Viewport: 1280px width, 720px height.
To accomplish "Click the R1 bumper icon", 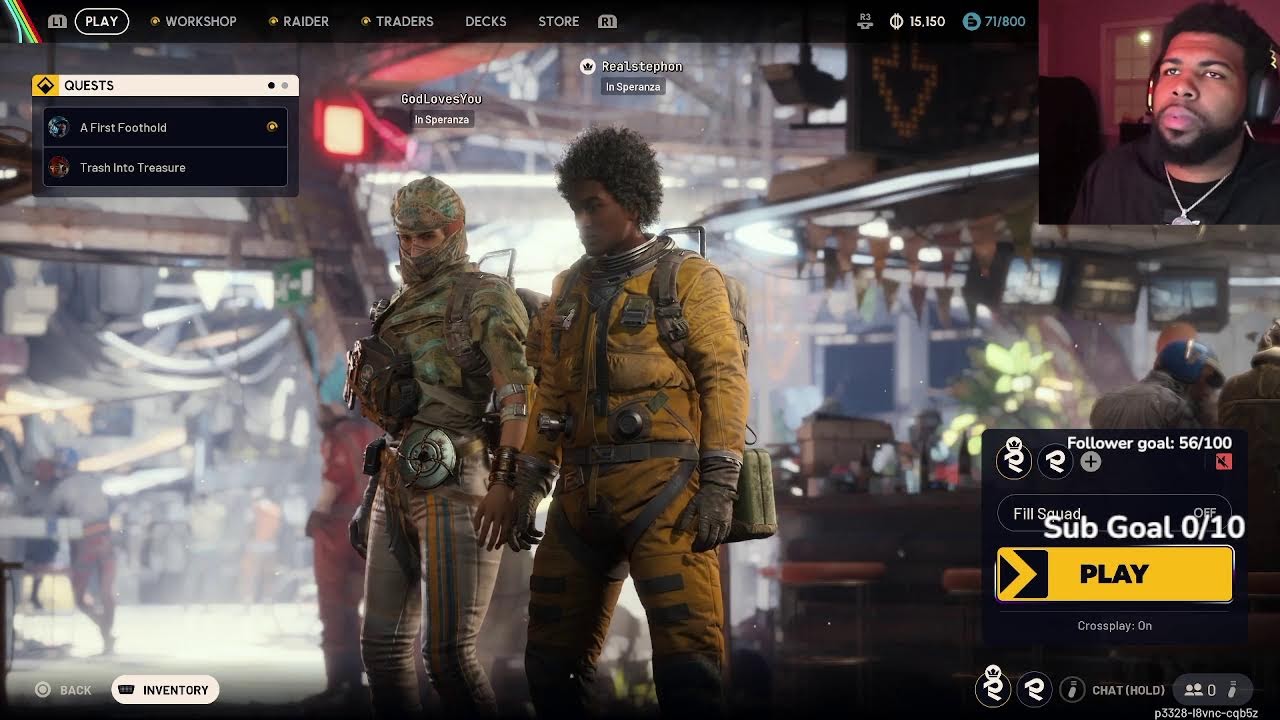I will [x=607, y=21].
